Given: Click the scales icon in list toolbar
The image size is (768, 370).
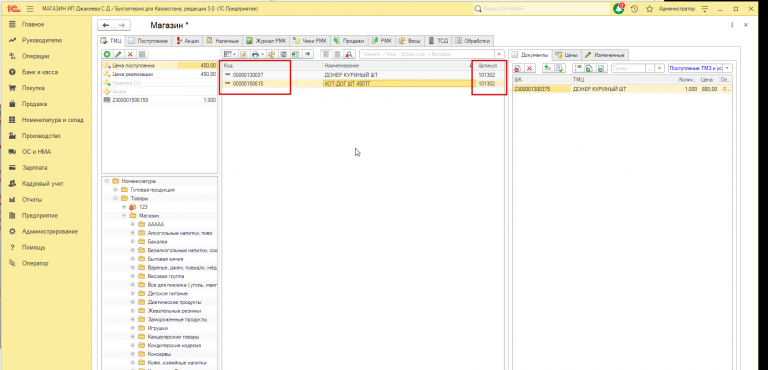Looking at the screenshot, I should point(271,54).
